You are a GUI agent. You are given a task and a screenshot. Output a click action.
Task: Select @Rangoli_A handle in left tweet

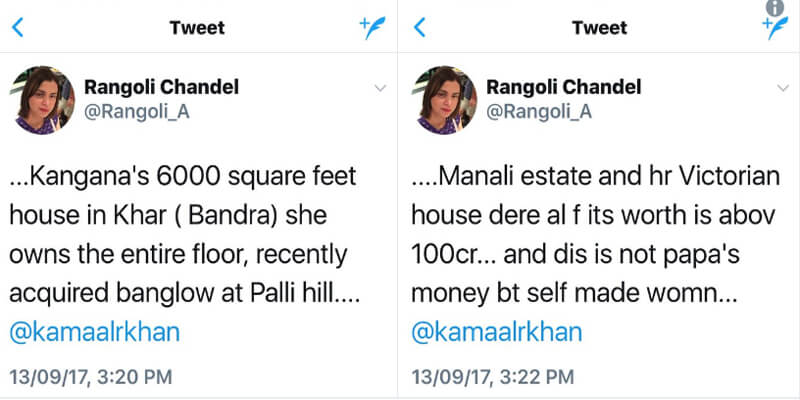tap(137, 111)
